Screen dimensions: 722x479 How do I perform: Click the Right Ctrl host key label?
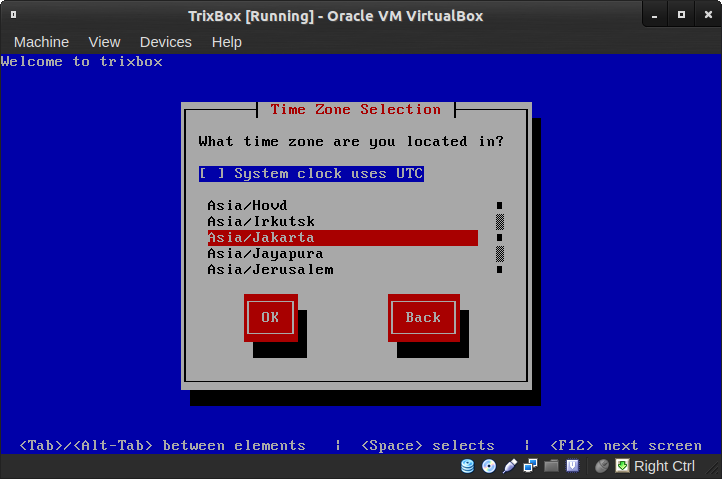[x=664, y=466]
